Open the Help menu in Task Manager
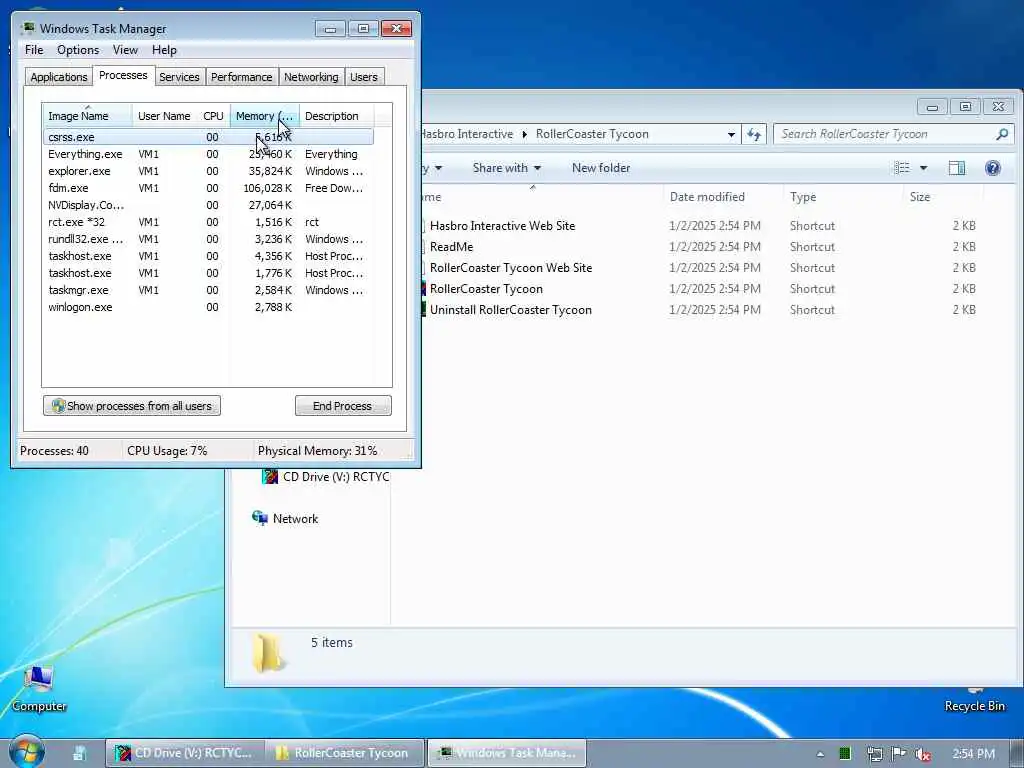This screenshot has height=768, width=1024. click(x=164, y=50)
